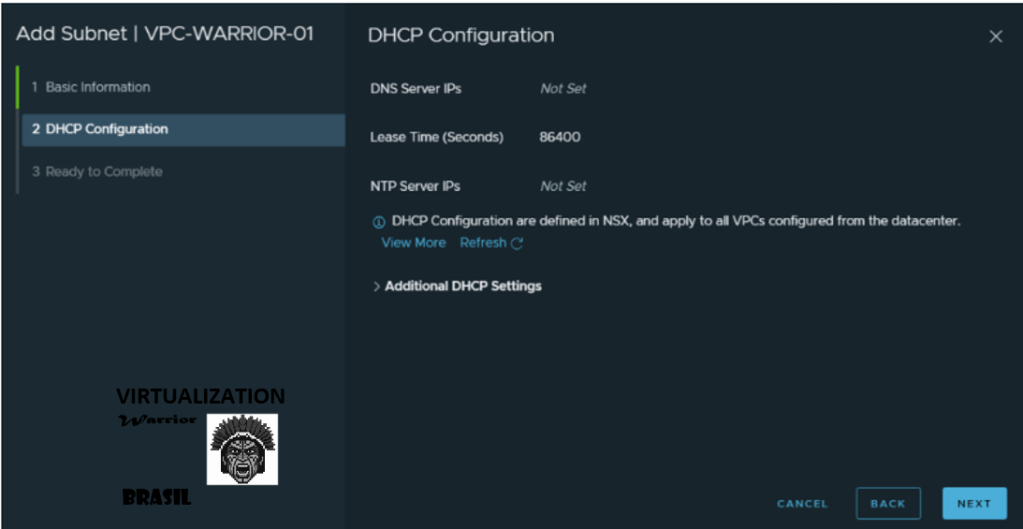Click the DHCP Configuration panel heading
This screenshot has height=529, width=1023.
[461, 35]
